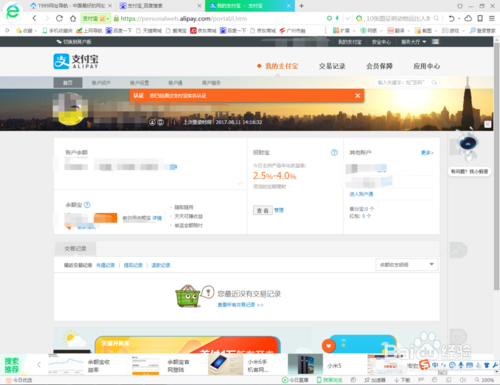
Task: Click the previous arrow in 搜索推荐 bar
Action: tap(39, 365)
